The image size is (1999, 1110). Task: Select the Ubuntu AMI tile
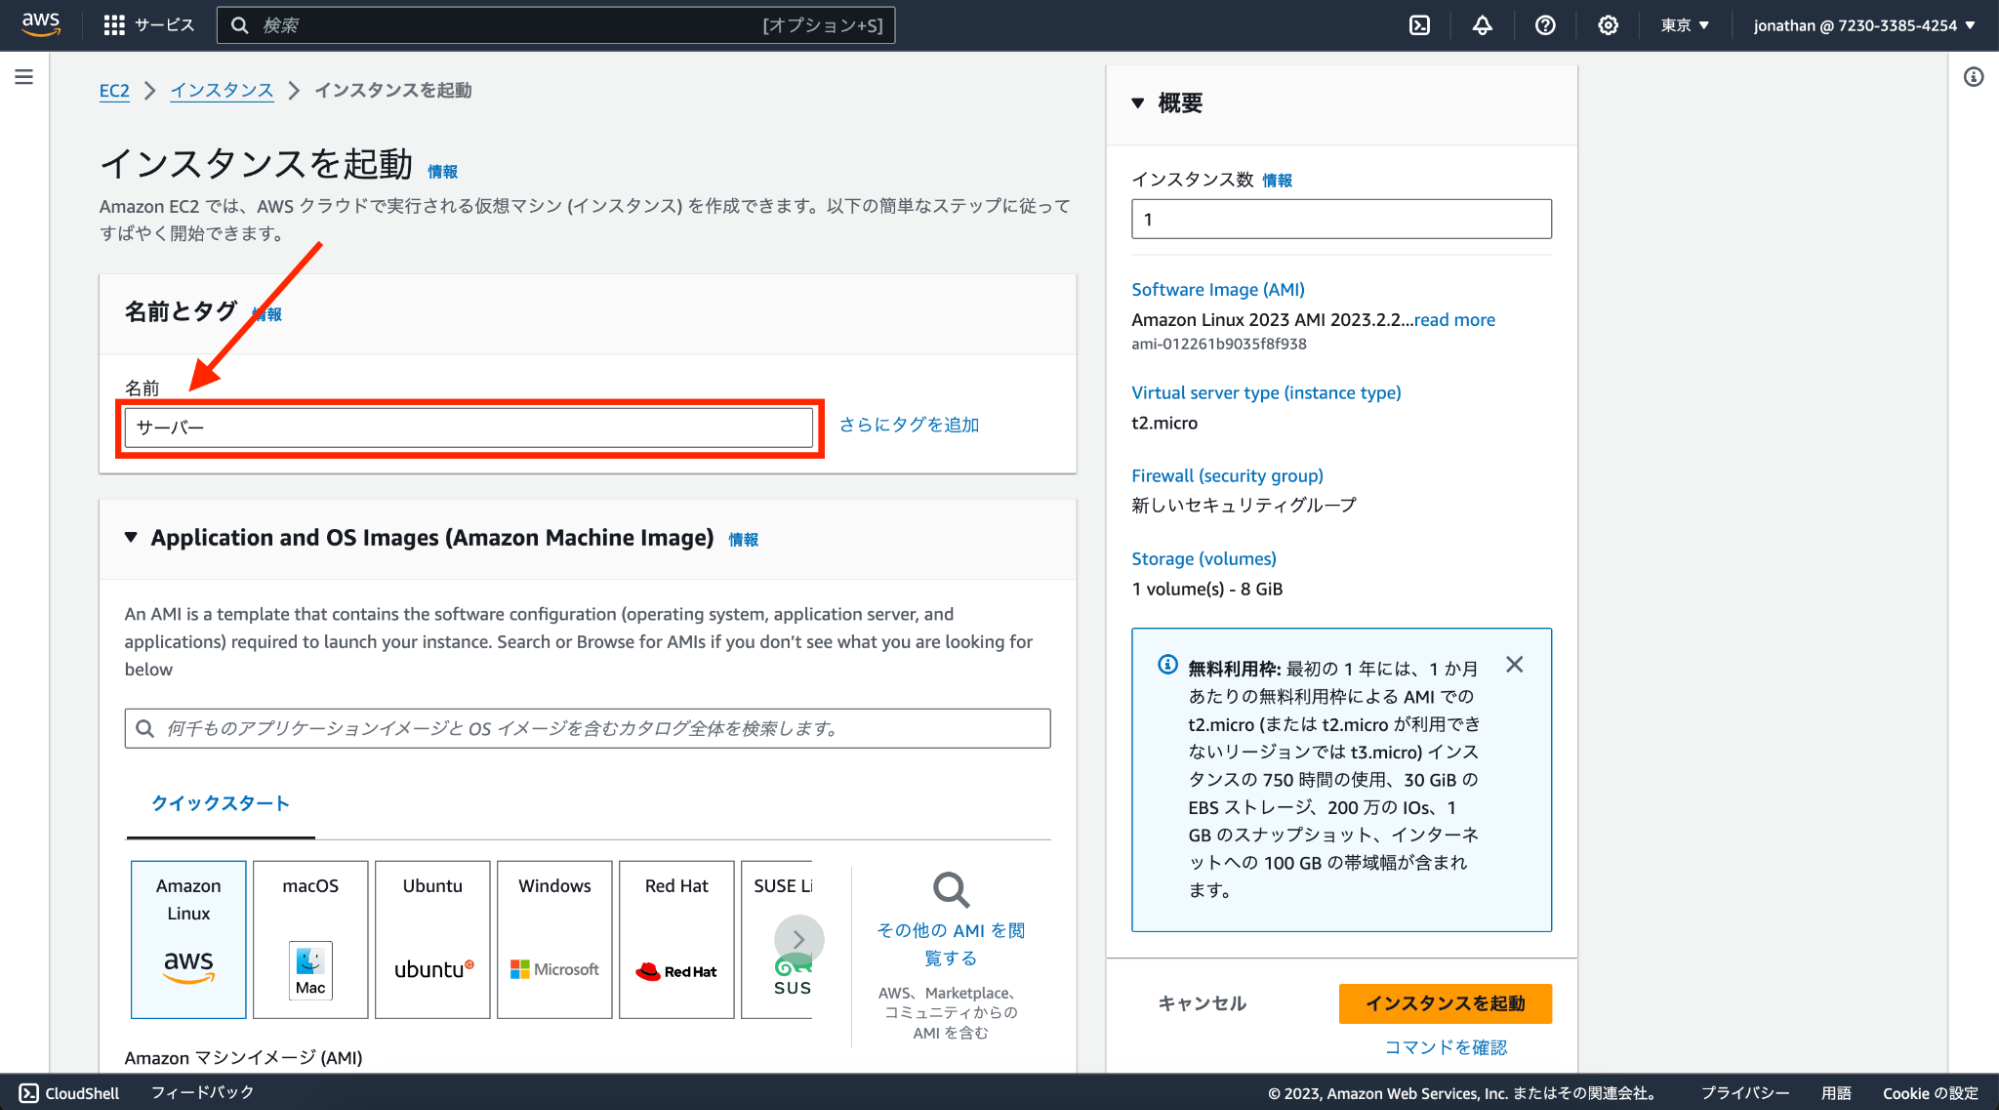tap(432, 939)
